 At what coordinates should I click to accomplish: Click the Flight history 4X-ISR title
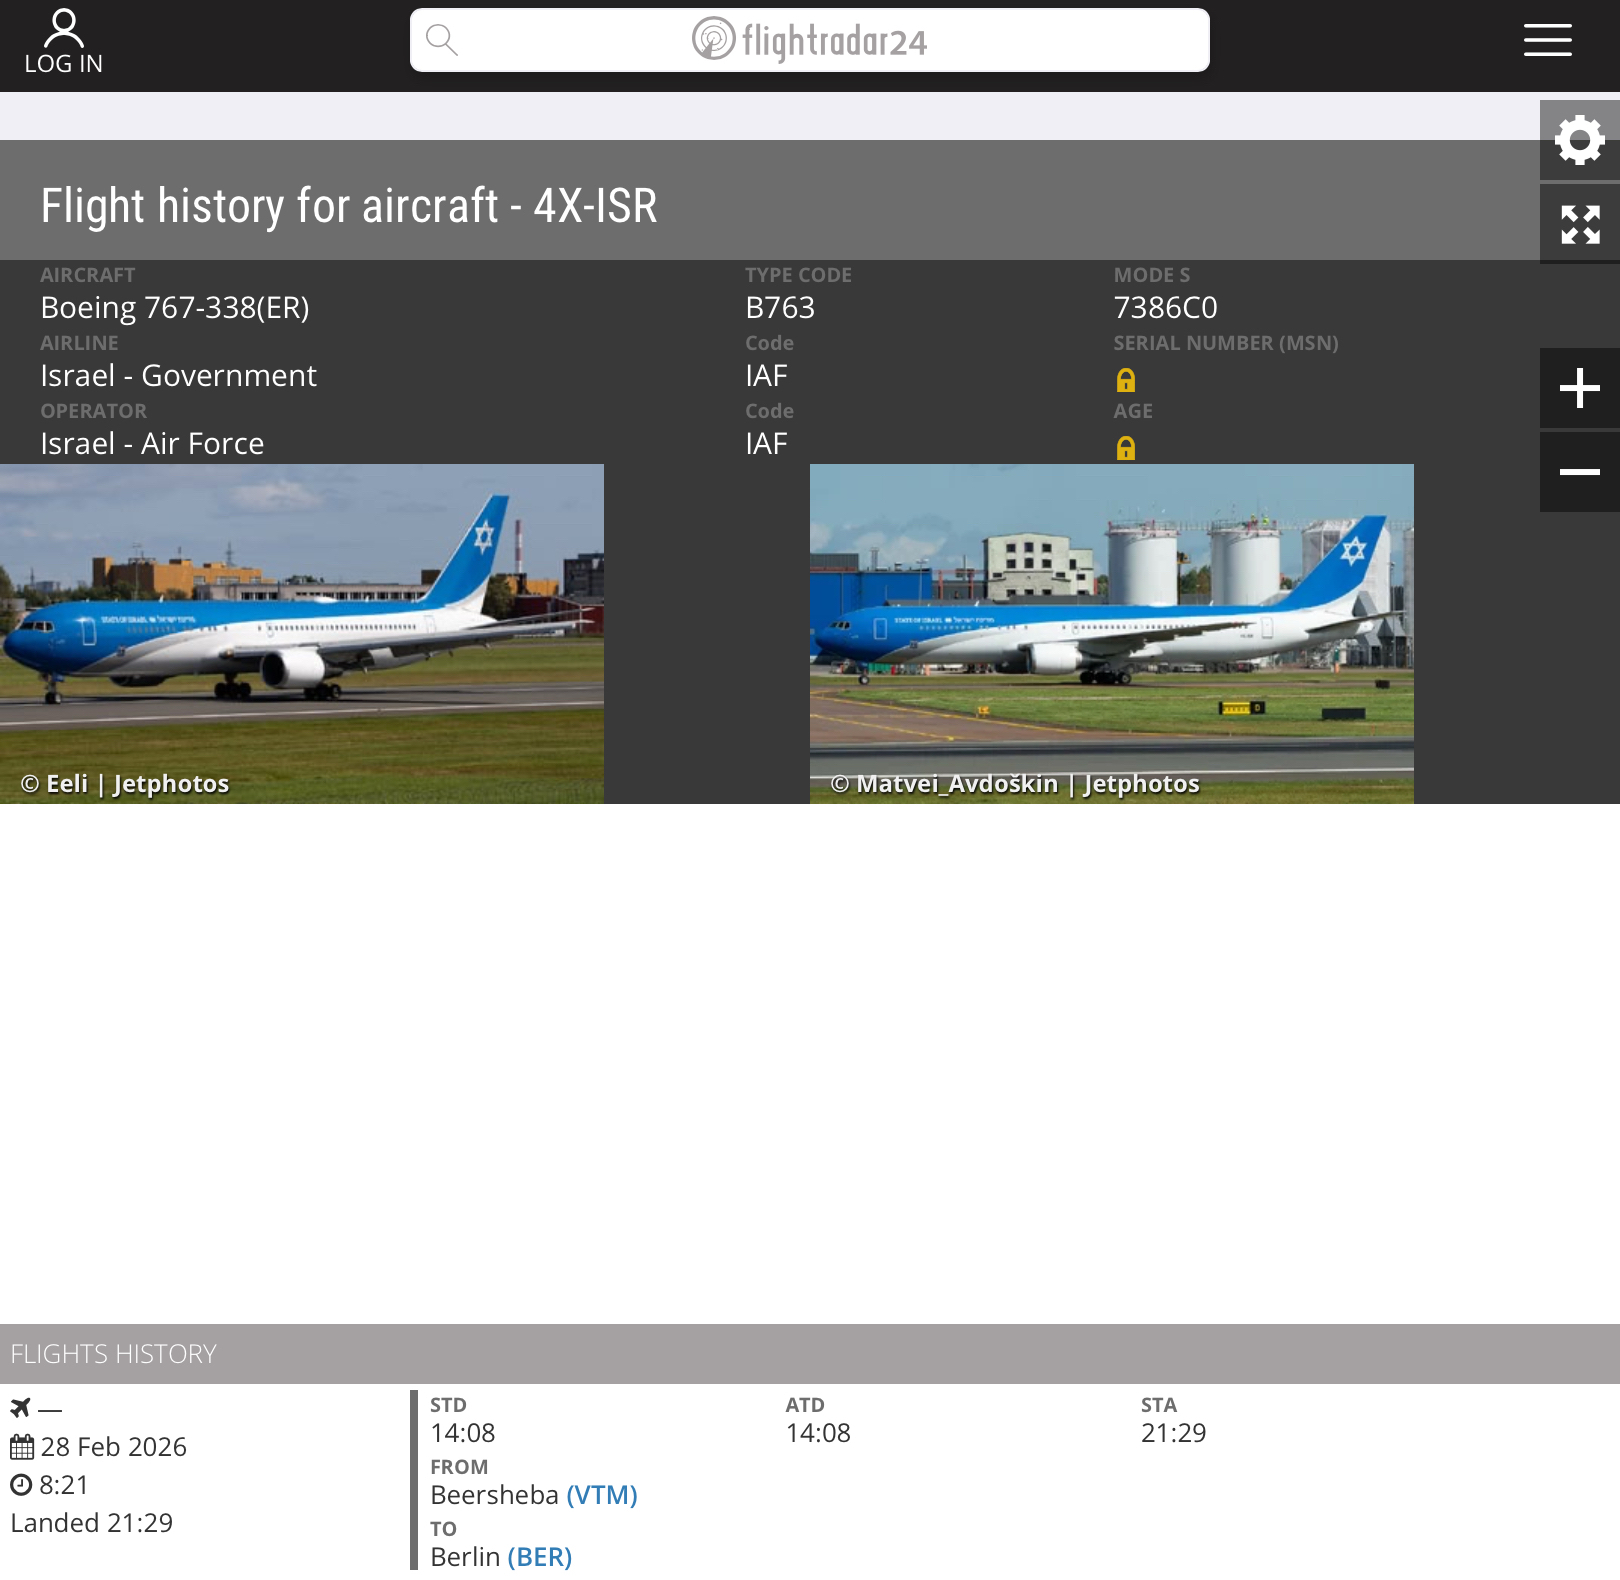point(349,206)
